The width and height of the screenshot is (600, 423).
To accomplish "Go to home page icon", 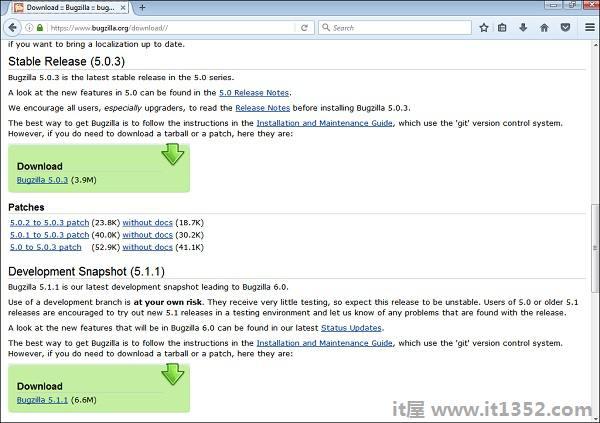I will 544,28.
